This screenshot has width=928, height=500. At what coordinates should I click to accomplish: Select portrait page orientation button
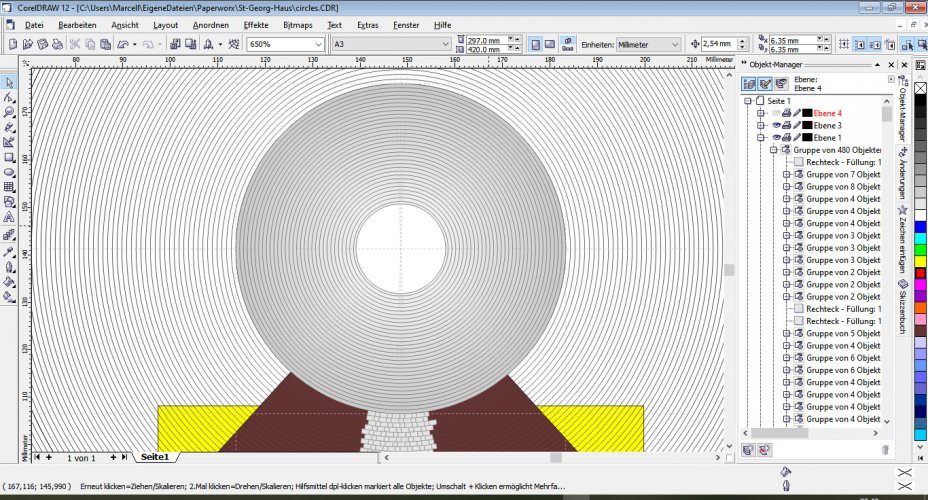tap(536, 44)
